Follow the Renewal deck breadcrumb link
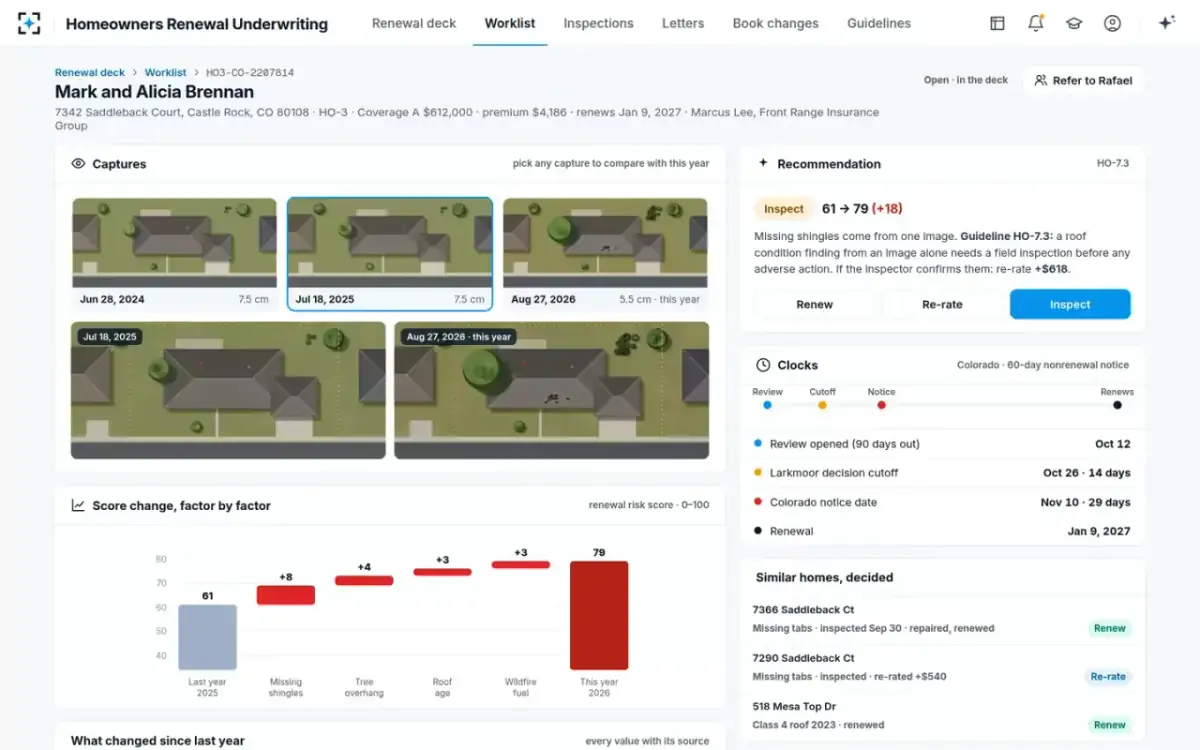Viewport: 1200px width, 750px height. click(90, 73)
